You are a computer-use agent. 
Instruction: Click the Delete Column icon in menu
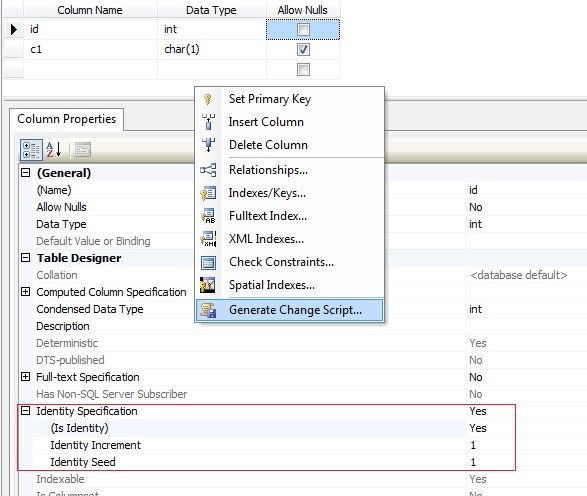pos(208,145)
